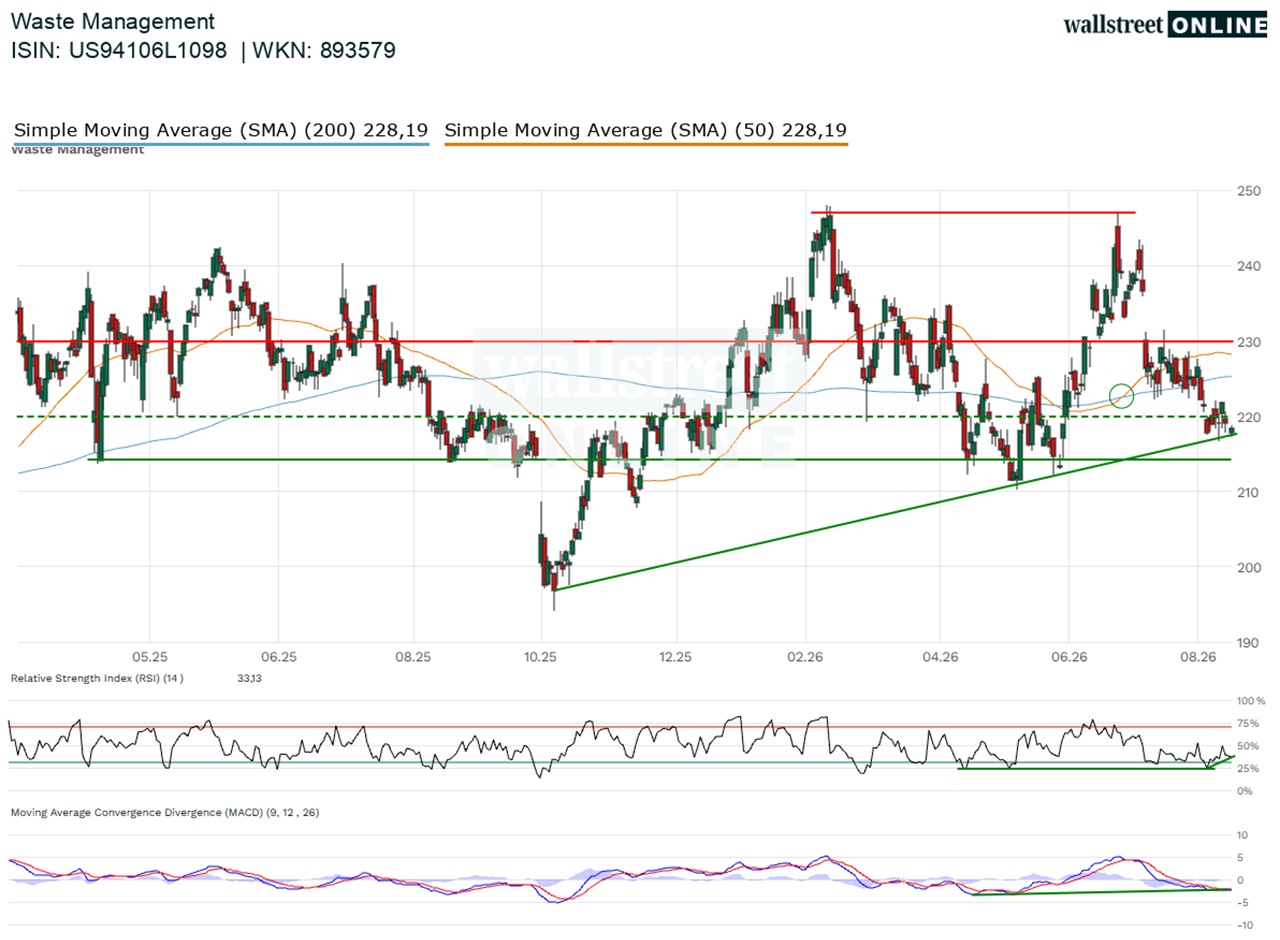Click the 200 price axis label
The image size is (1280, 940).
[x=1250, y=567]
